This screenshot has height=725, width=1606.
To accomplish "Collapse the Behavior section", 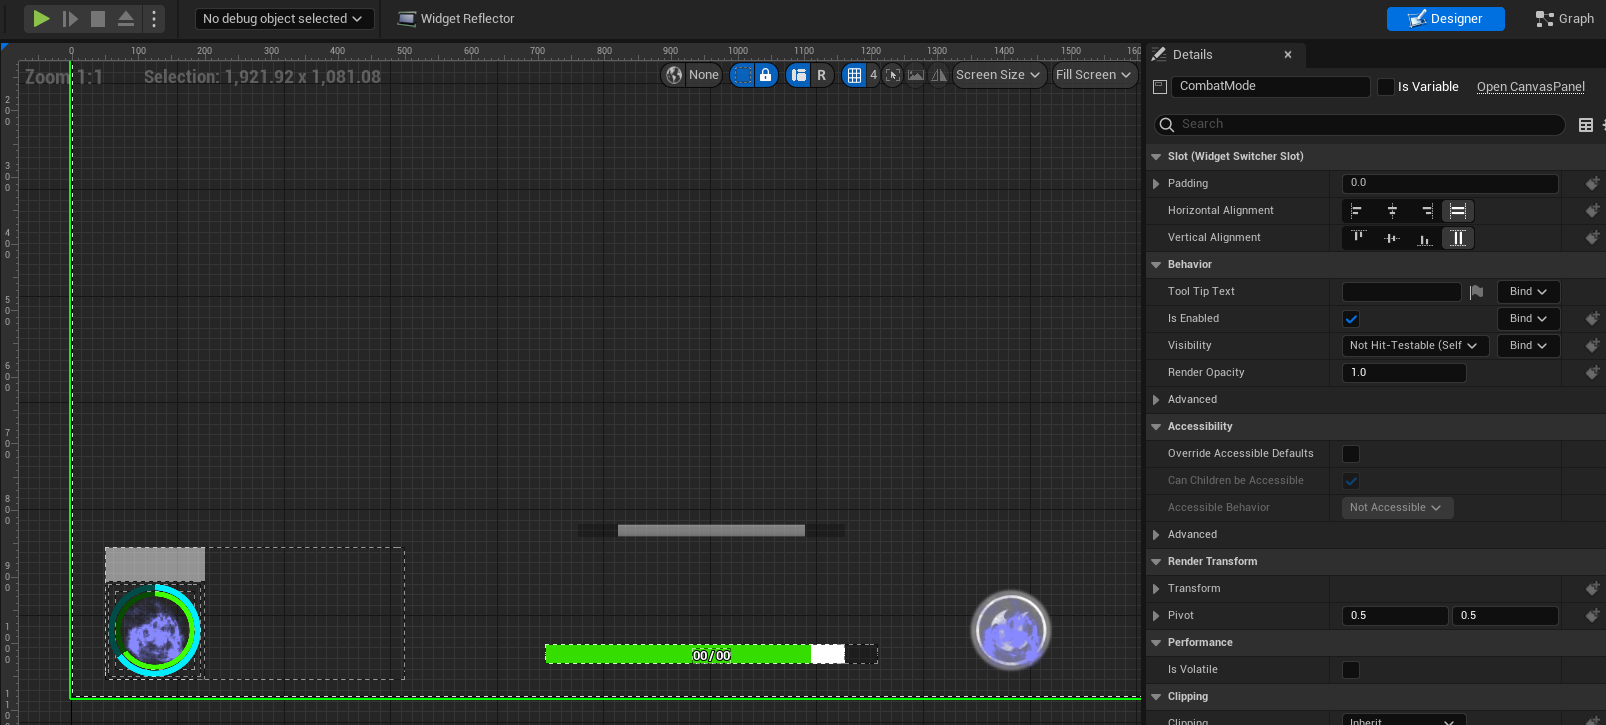I will point(1157,265).
